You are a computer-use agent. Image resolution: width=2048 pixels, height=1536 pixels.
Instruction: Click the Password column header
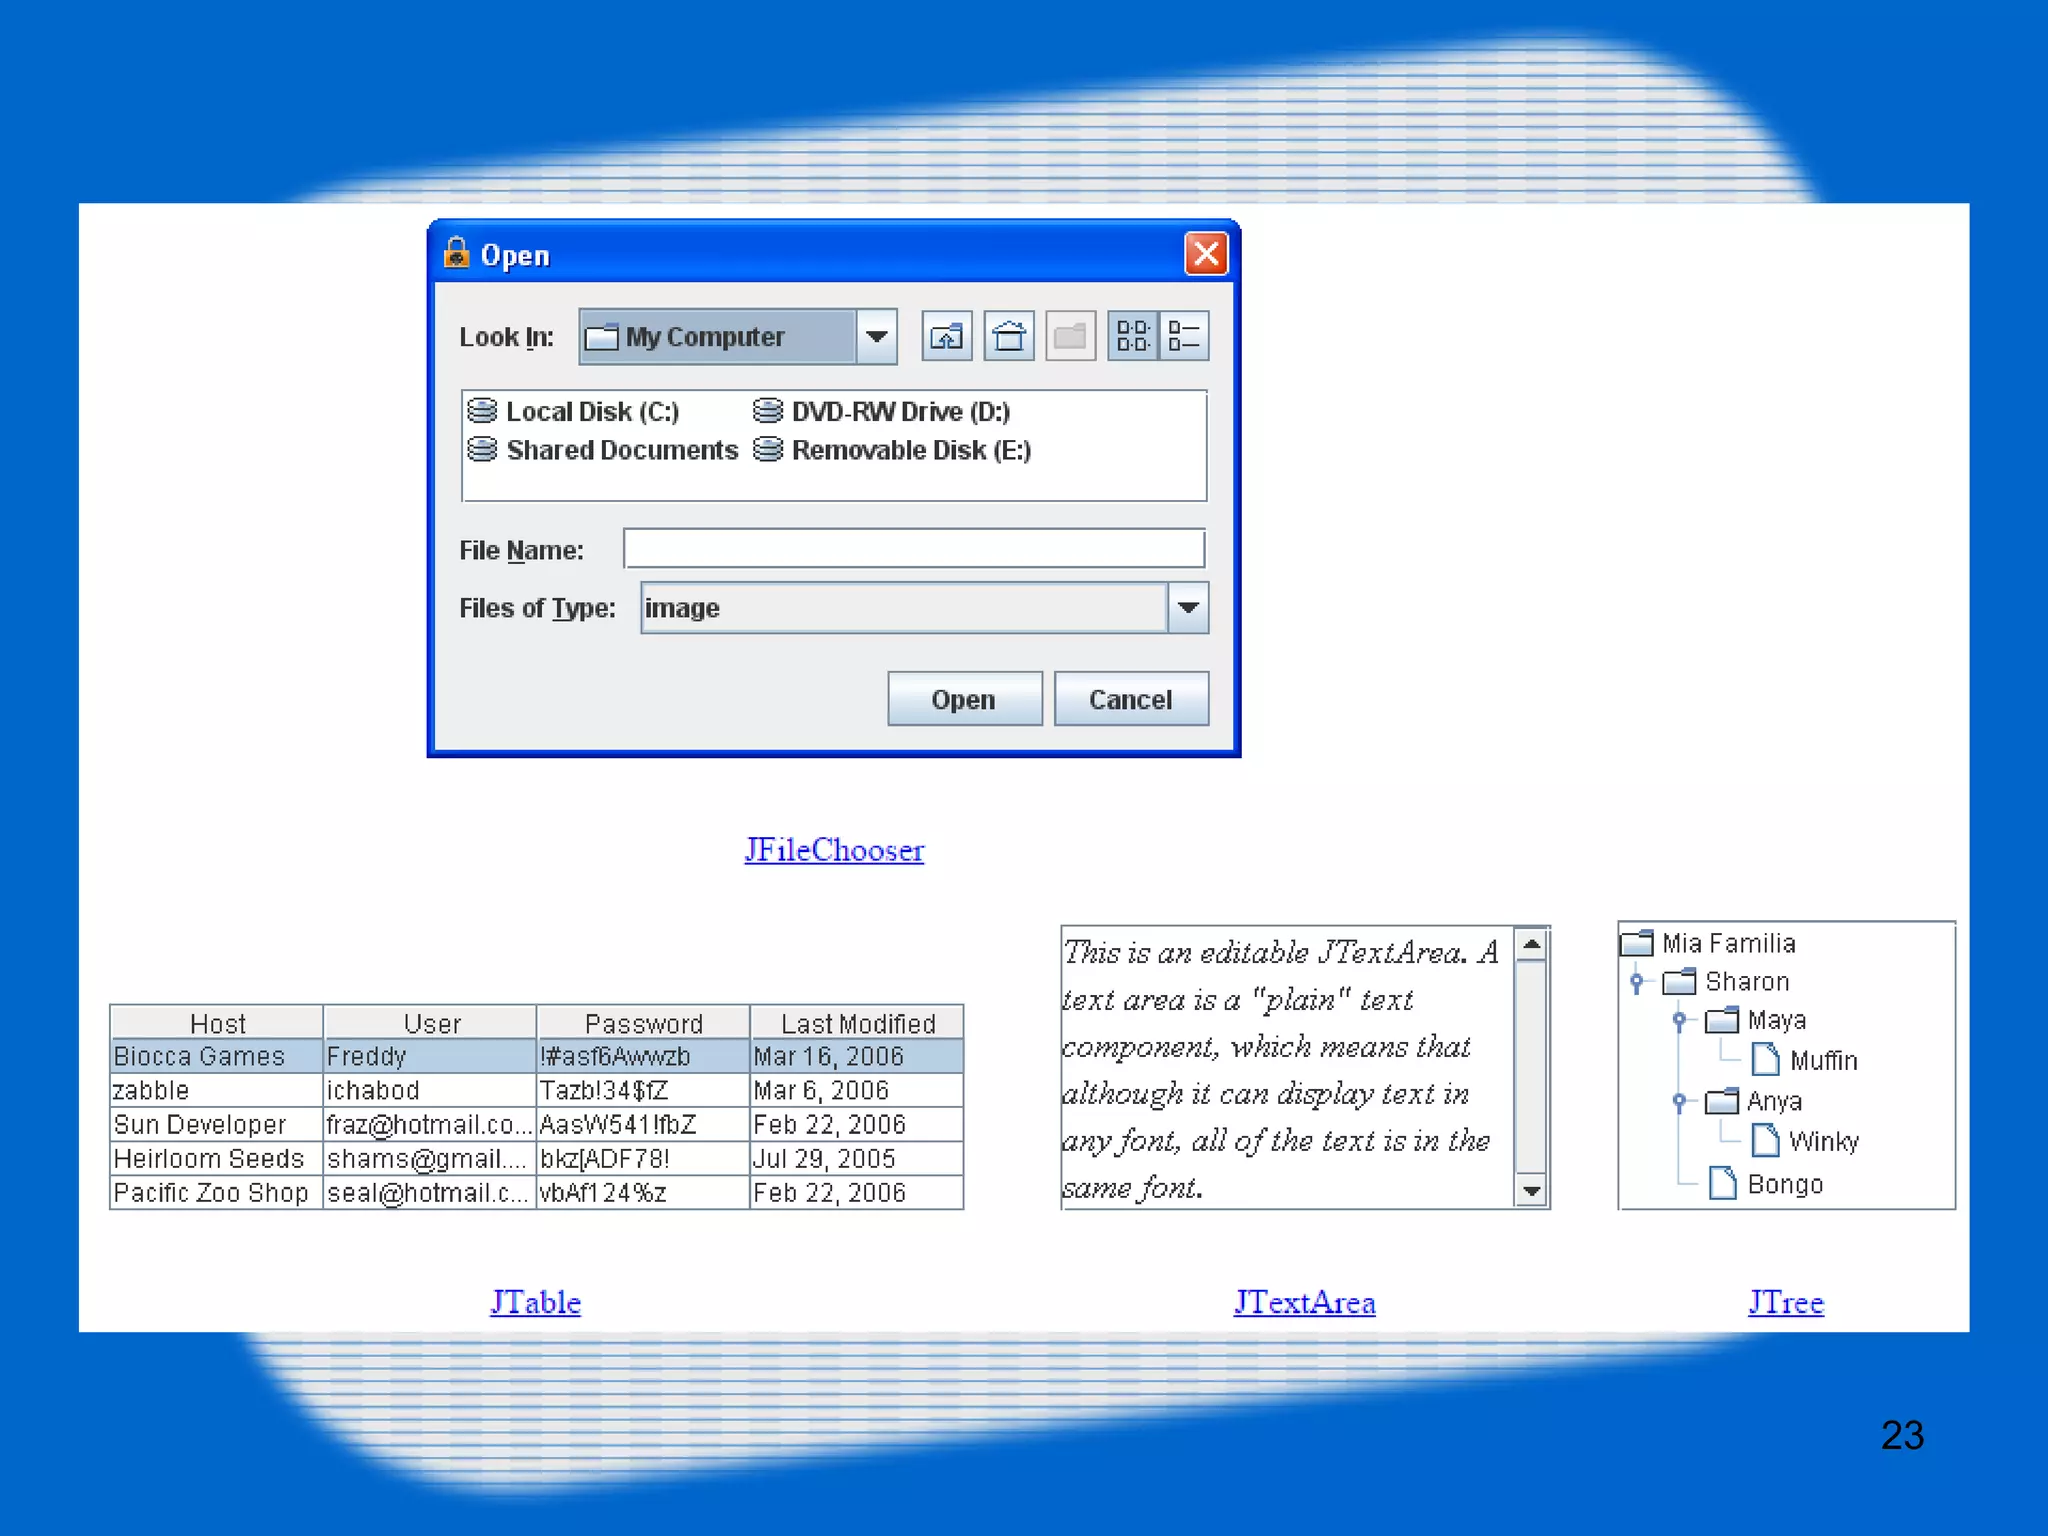(643, 1023)
